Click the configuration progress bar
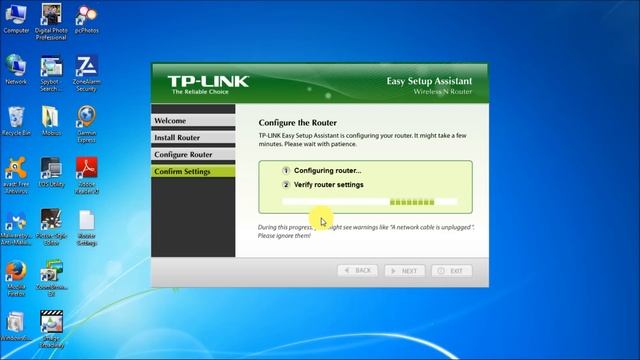Screen dimensions: 640x360 [369, 202]
